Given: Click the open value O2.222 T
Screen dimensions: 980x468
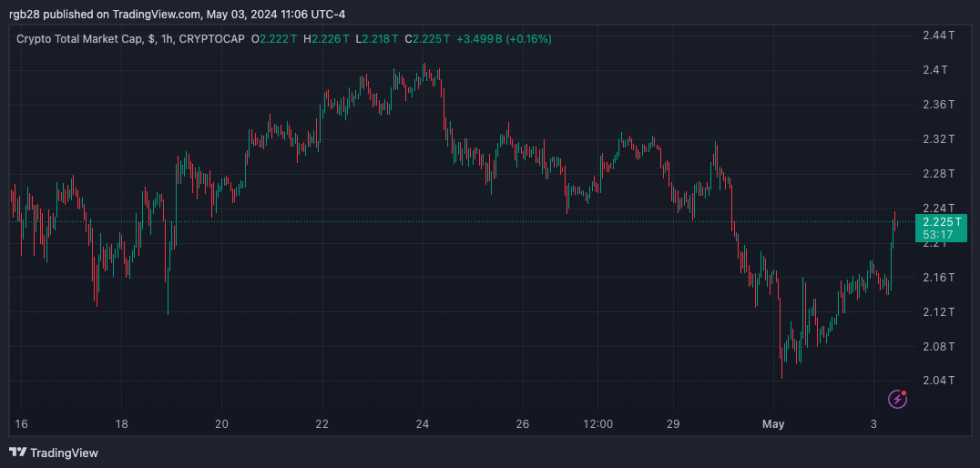Looking at the screenshot, I should point(274,39).
